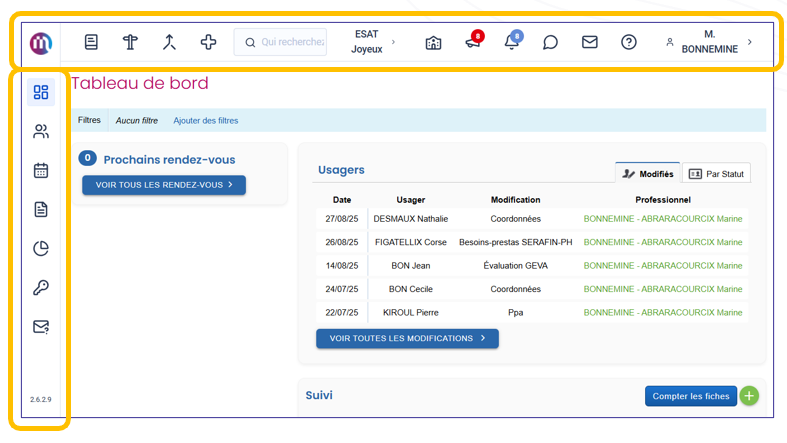Click Voir tous les rendez-vous button
Viewport: 787px width, 443px height.
(164, 185)
